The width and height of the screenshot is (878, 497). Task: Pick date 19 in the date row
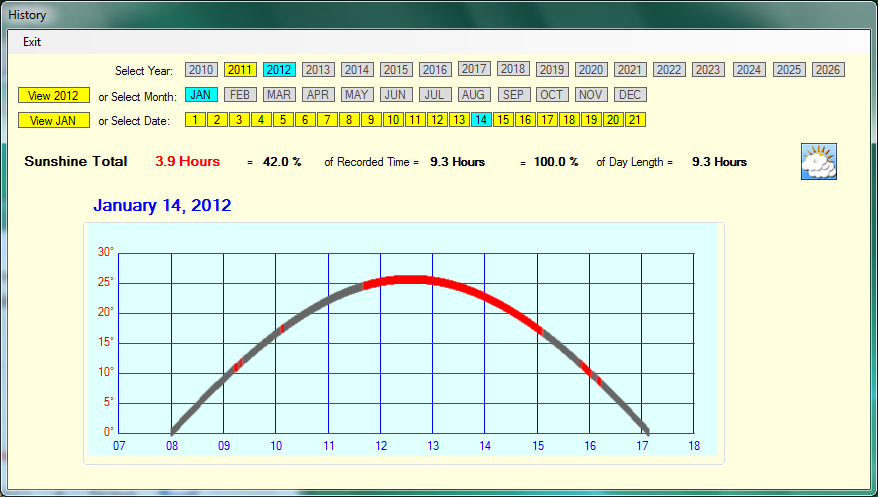point(591,120)
